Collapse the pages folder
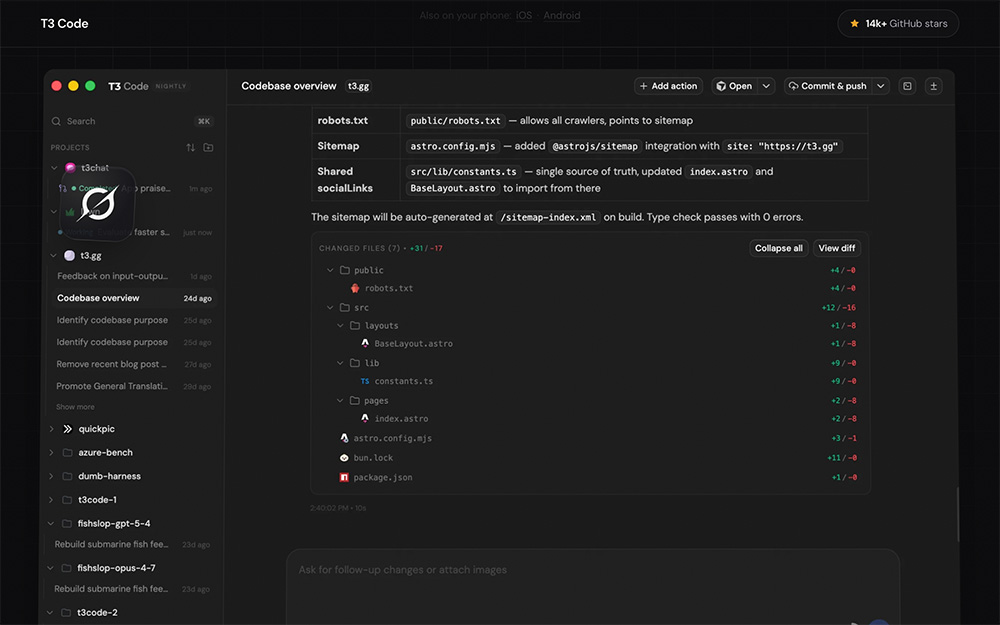Viewport: 1000px width, 625px height. click(341, 401)
